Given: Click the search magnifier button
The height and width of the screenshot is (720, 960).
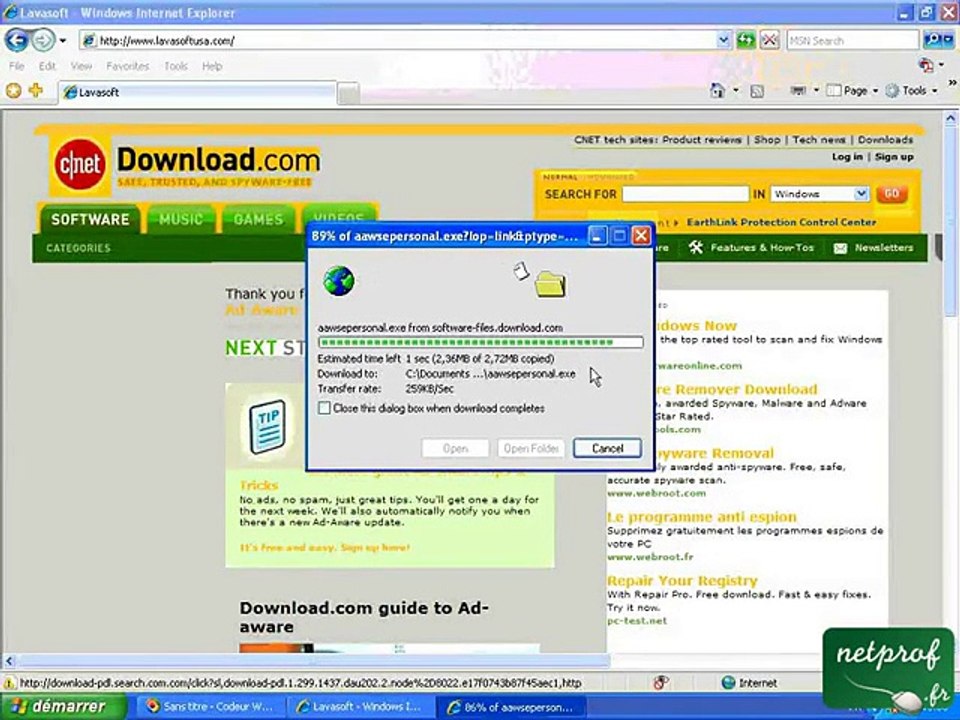Looking at the screenshot, I should [x=933, y=40].
